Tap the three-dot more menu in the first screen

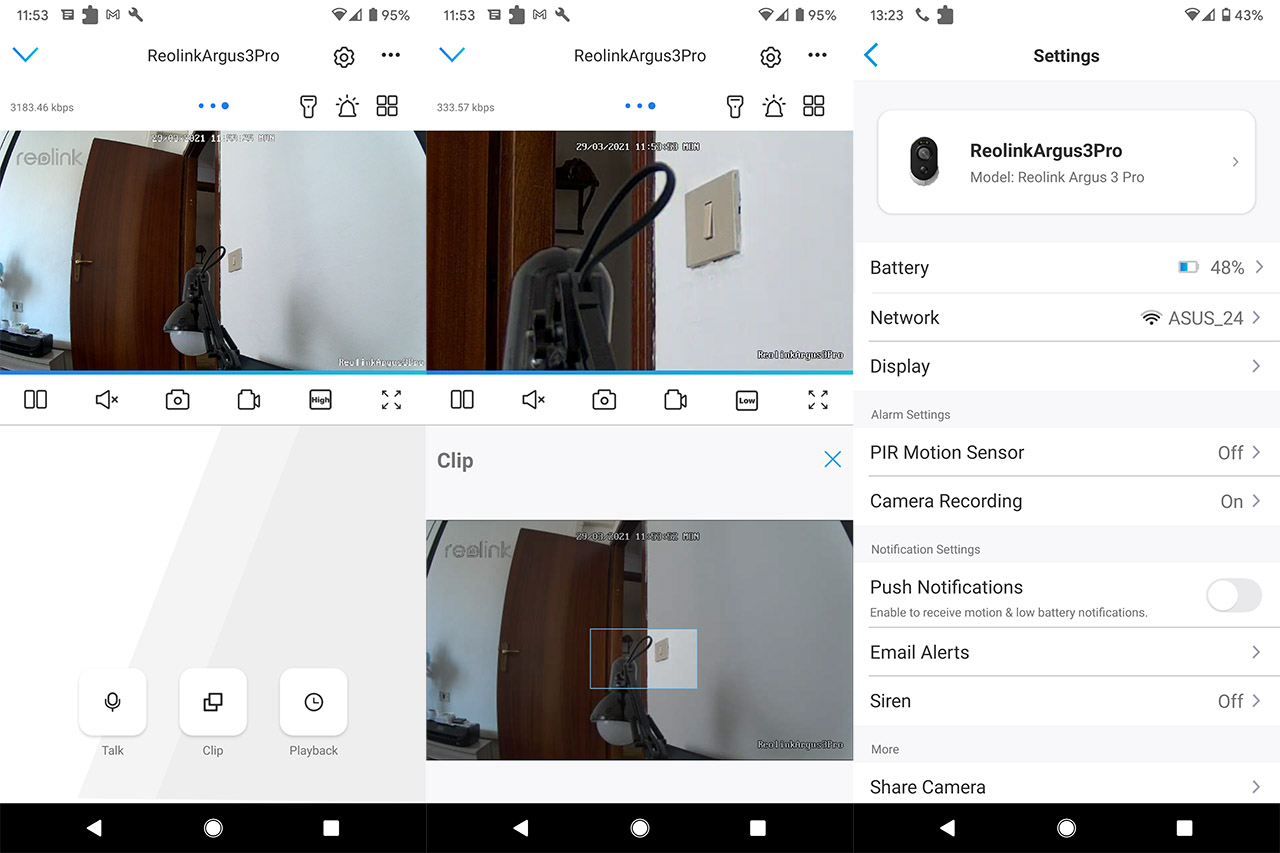click(x=391, y=55)
